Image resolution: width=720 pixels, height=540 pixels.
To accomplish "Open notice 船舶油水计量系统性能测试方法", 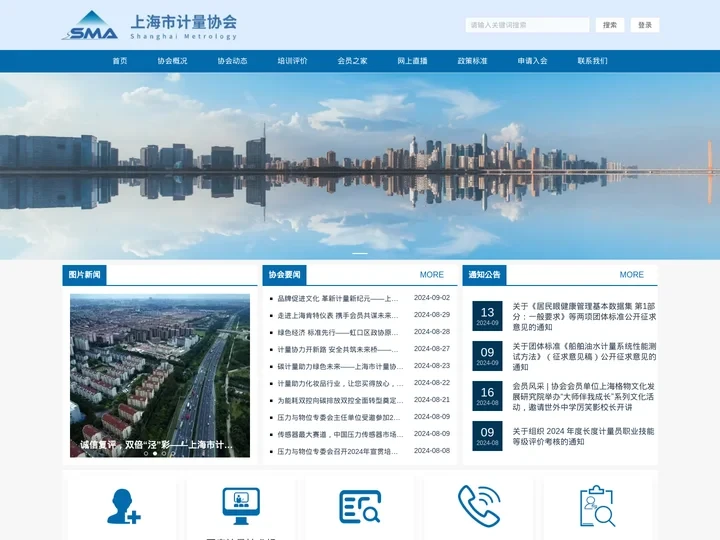I will (x=584, y=356).
